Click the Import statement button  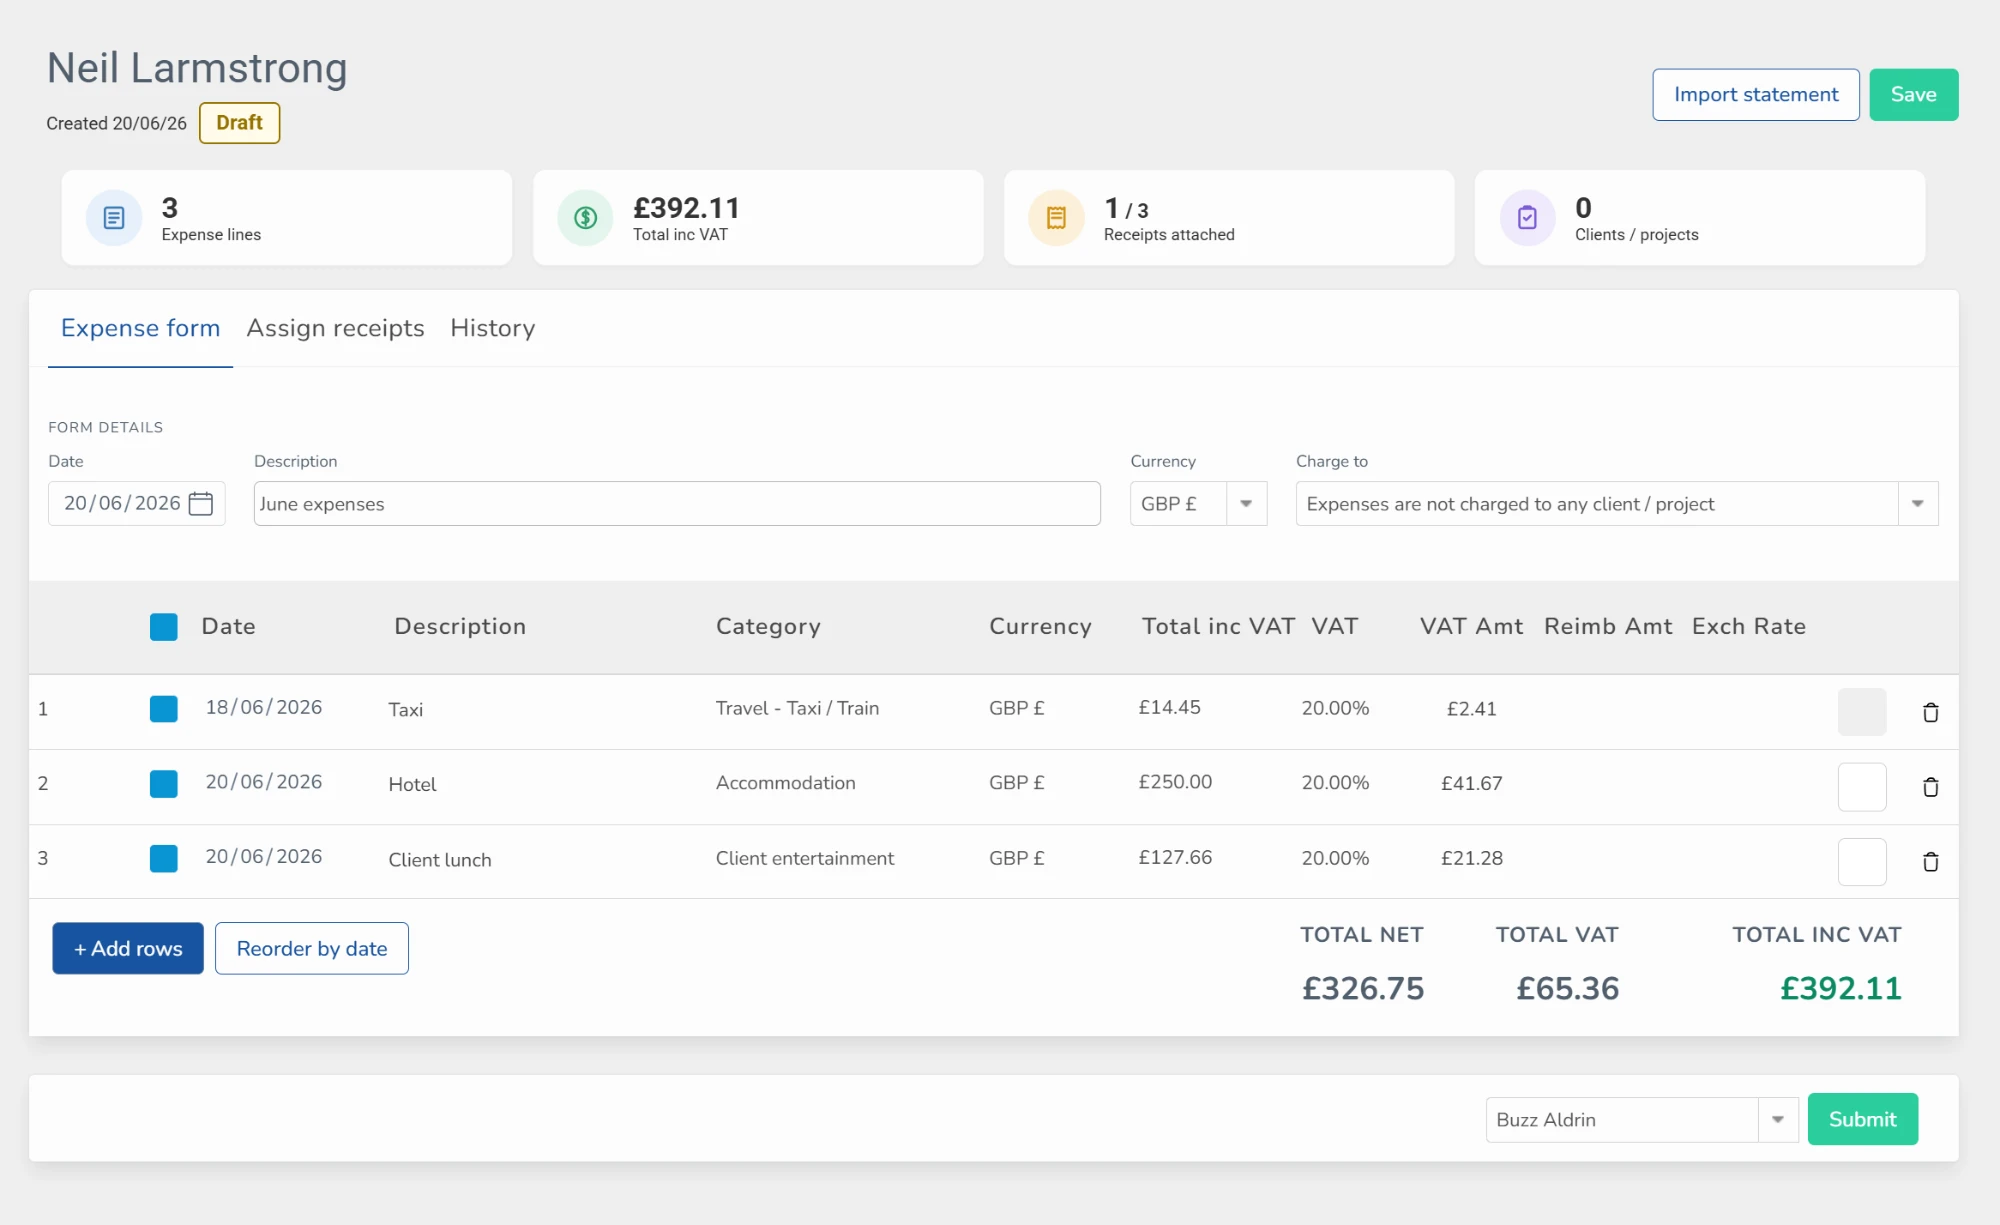point(1756,94)
